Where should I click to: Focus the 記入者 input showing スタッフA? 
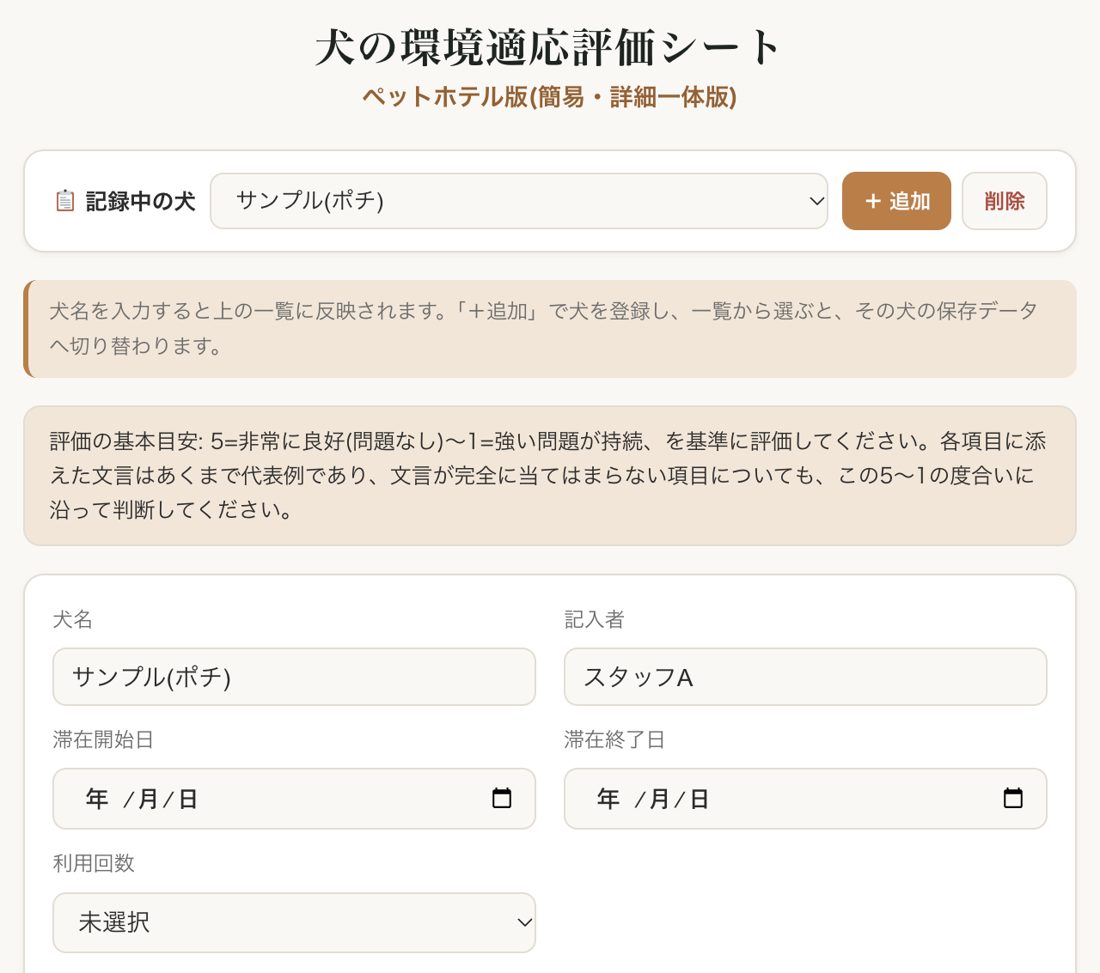[805, 677]
